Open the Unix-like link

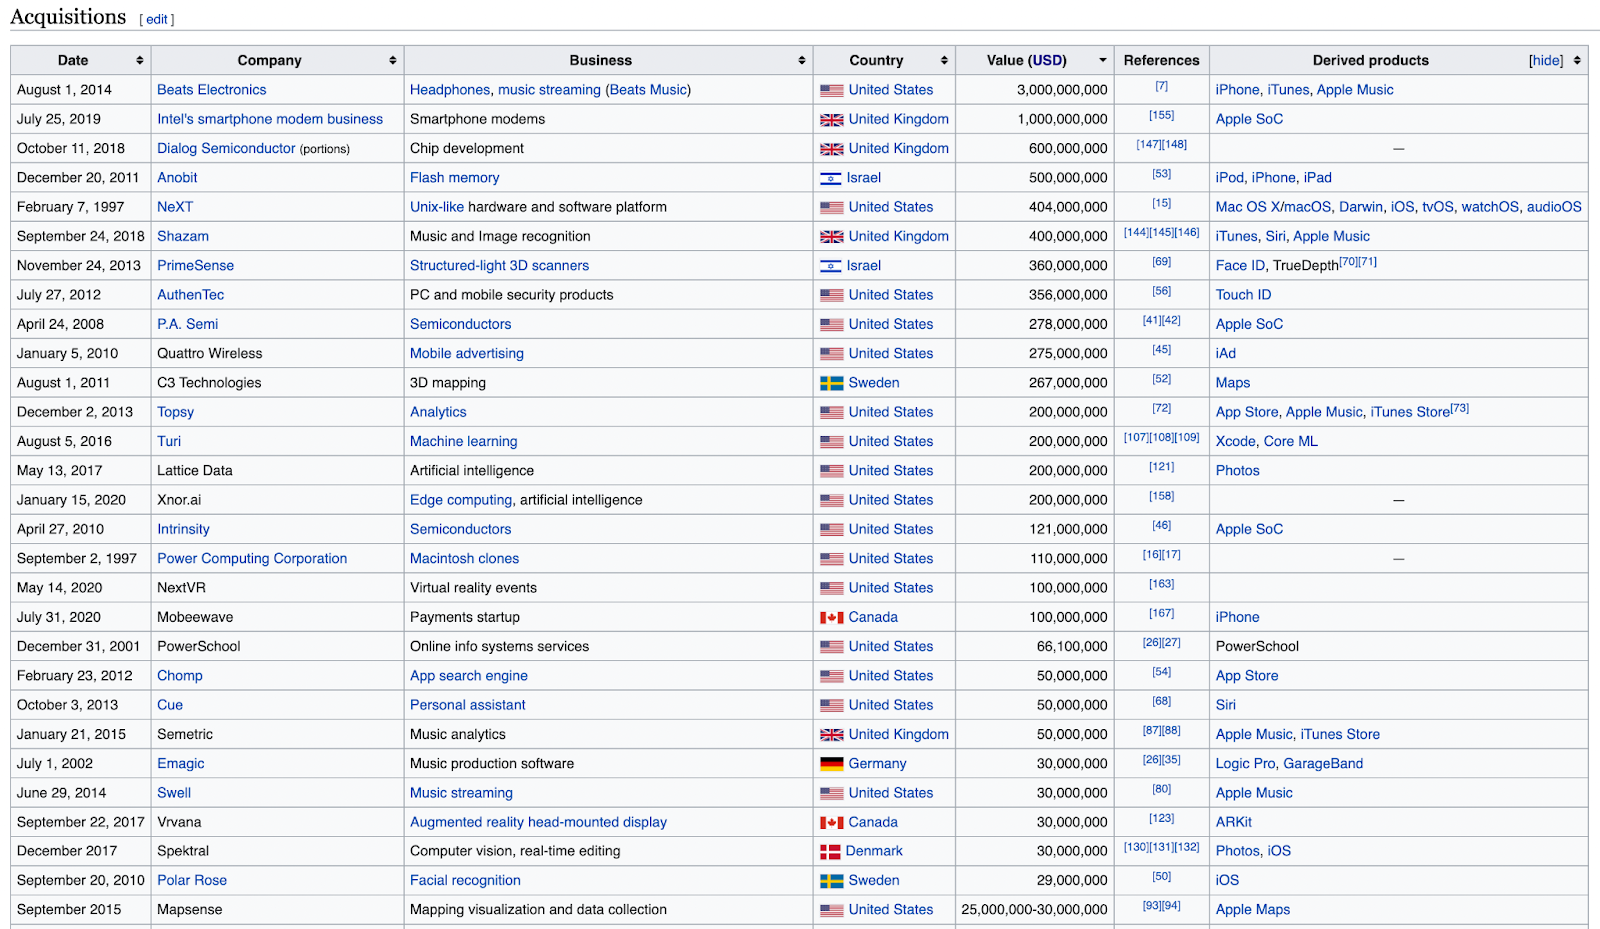point(437,207)
